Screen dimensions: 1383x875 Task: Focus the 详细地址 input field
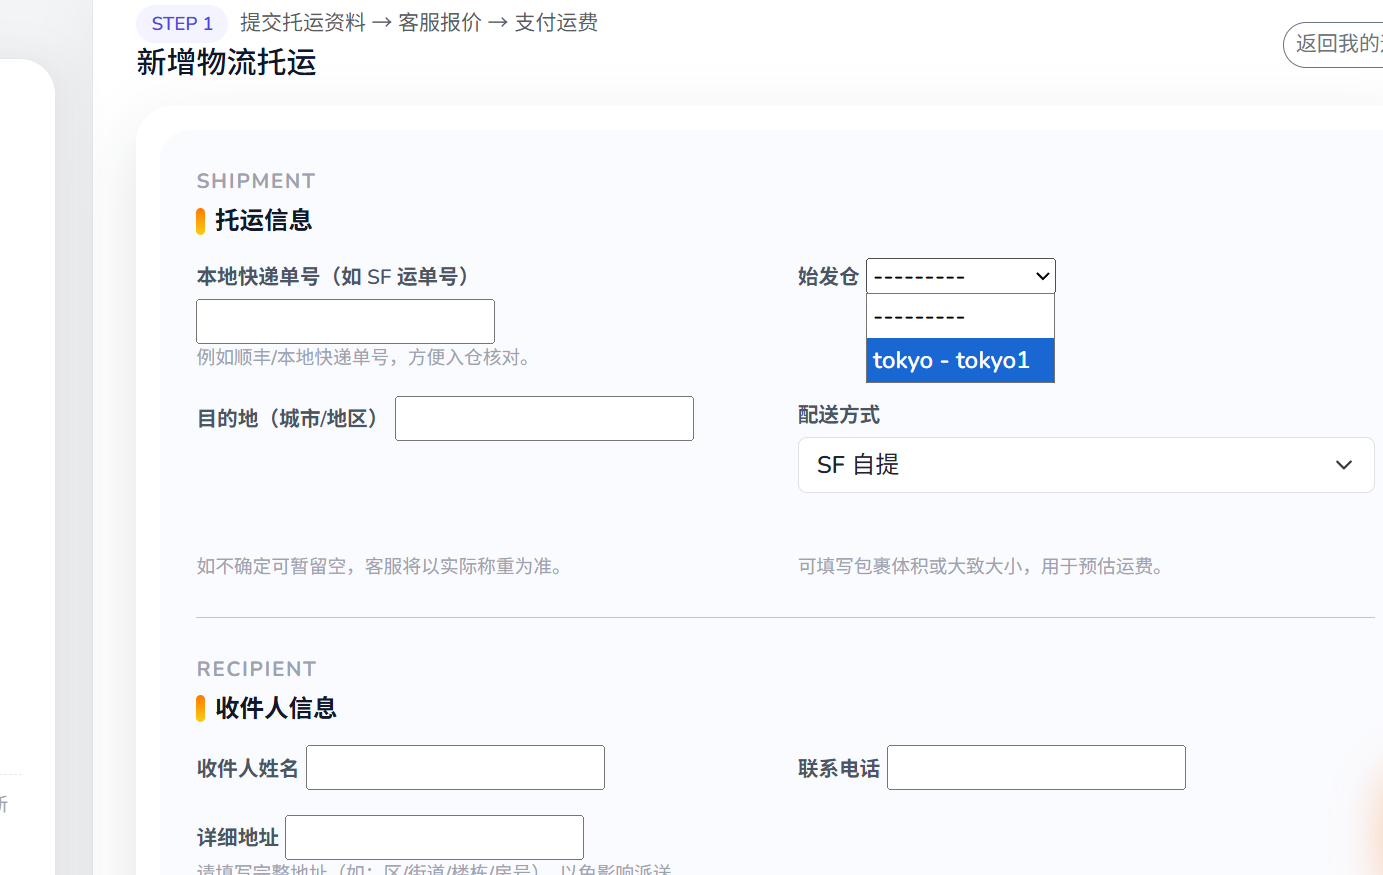pos(433,837)
